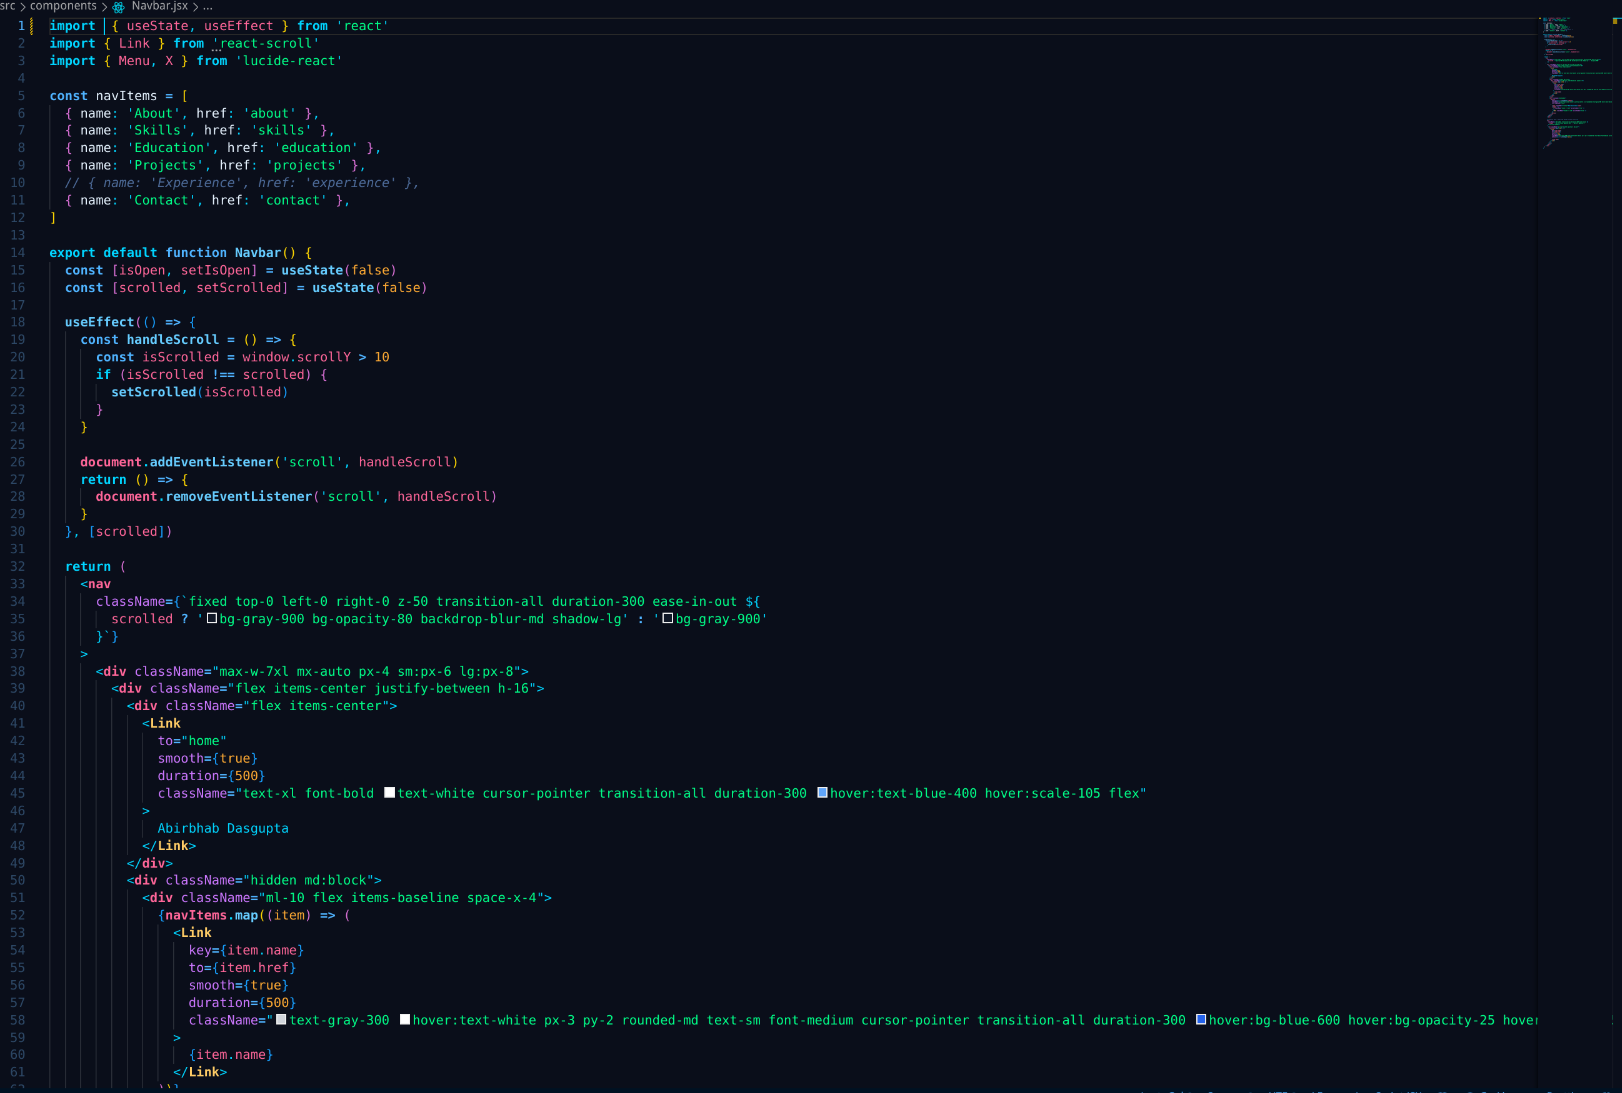Click line number 14 in the gutter
The height and width of the screenshot is (1093, 1622).
[18, 253]
